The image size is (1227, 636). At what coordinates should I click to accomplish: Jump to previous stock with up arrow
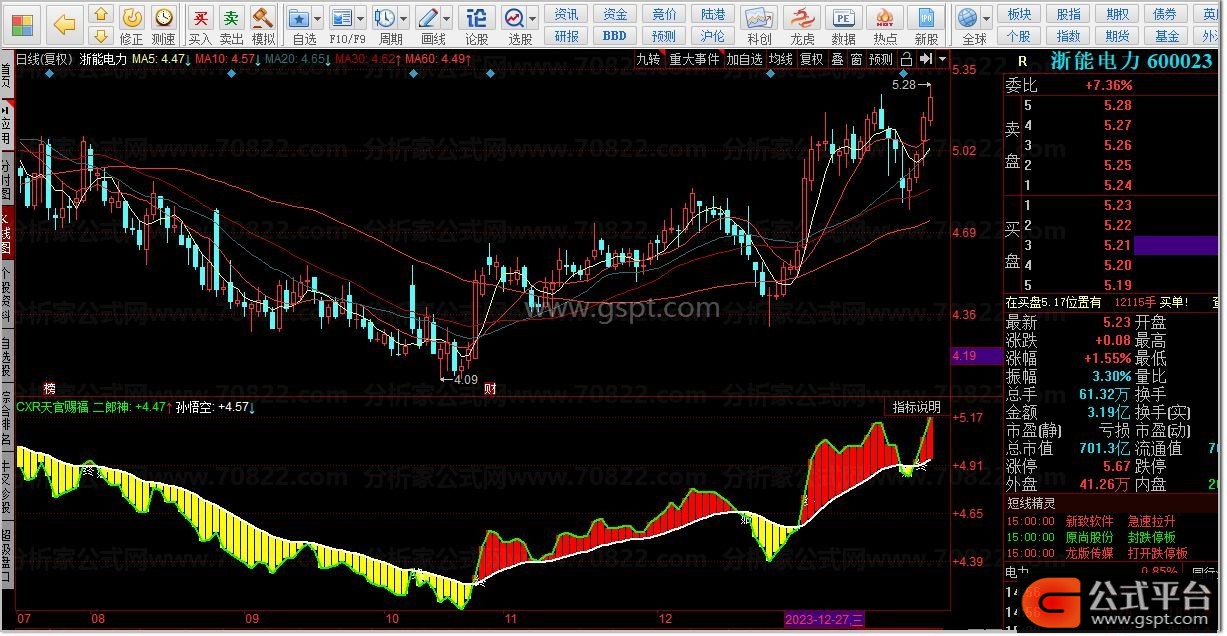(101, 14)
